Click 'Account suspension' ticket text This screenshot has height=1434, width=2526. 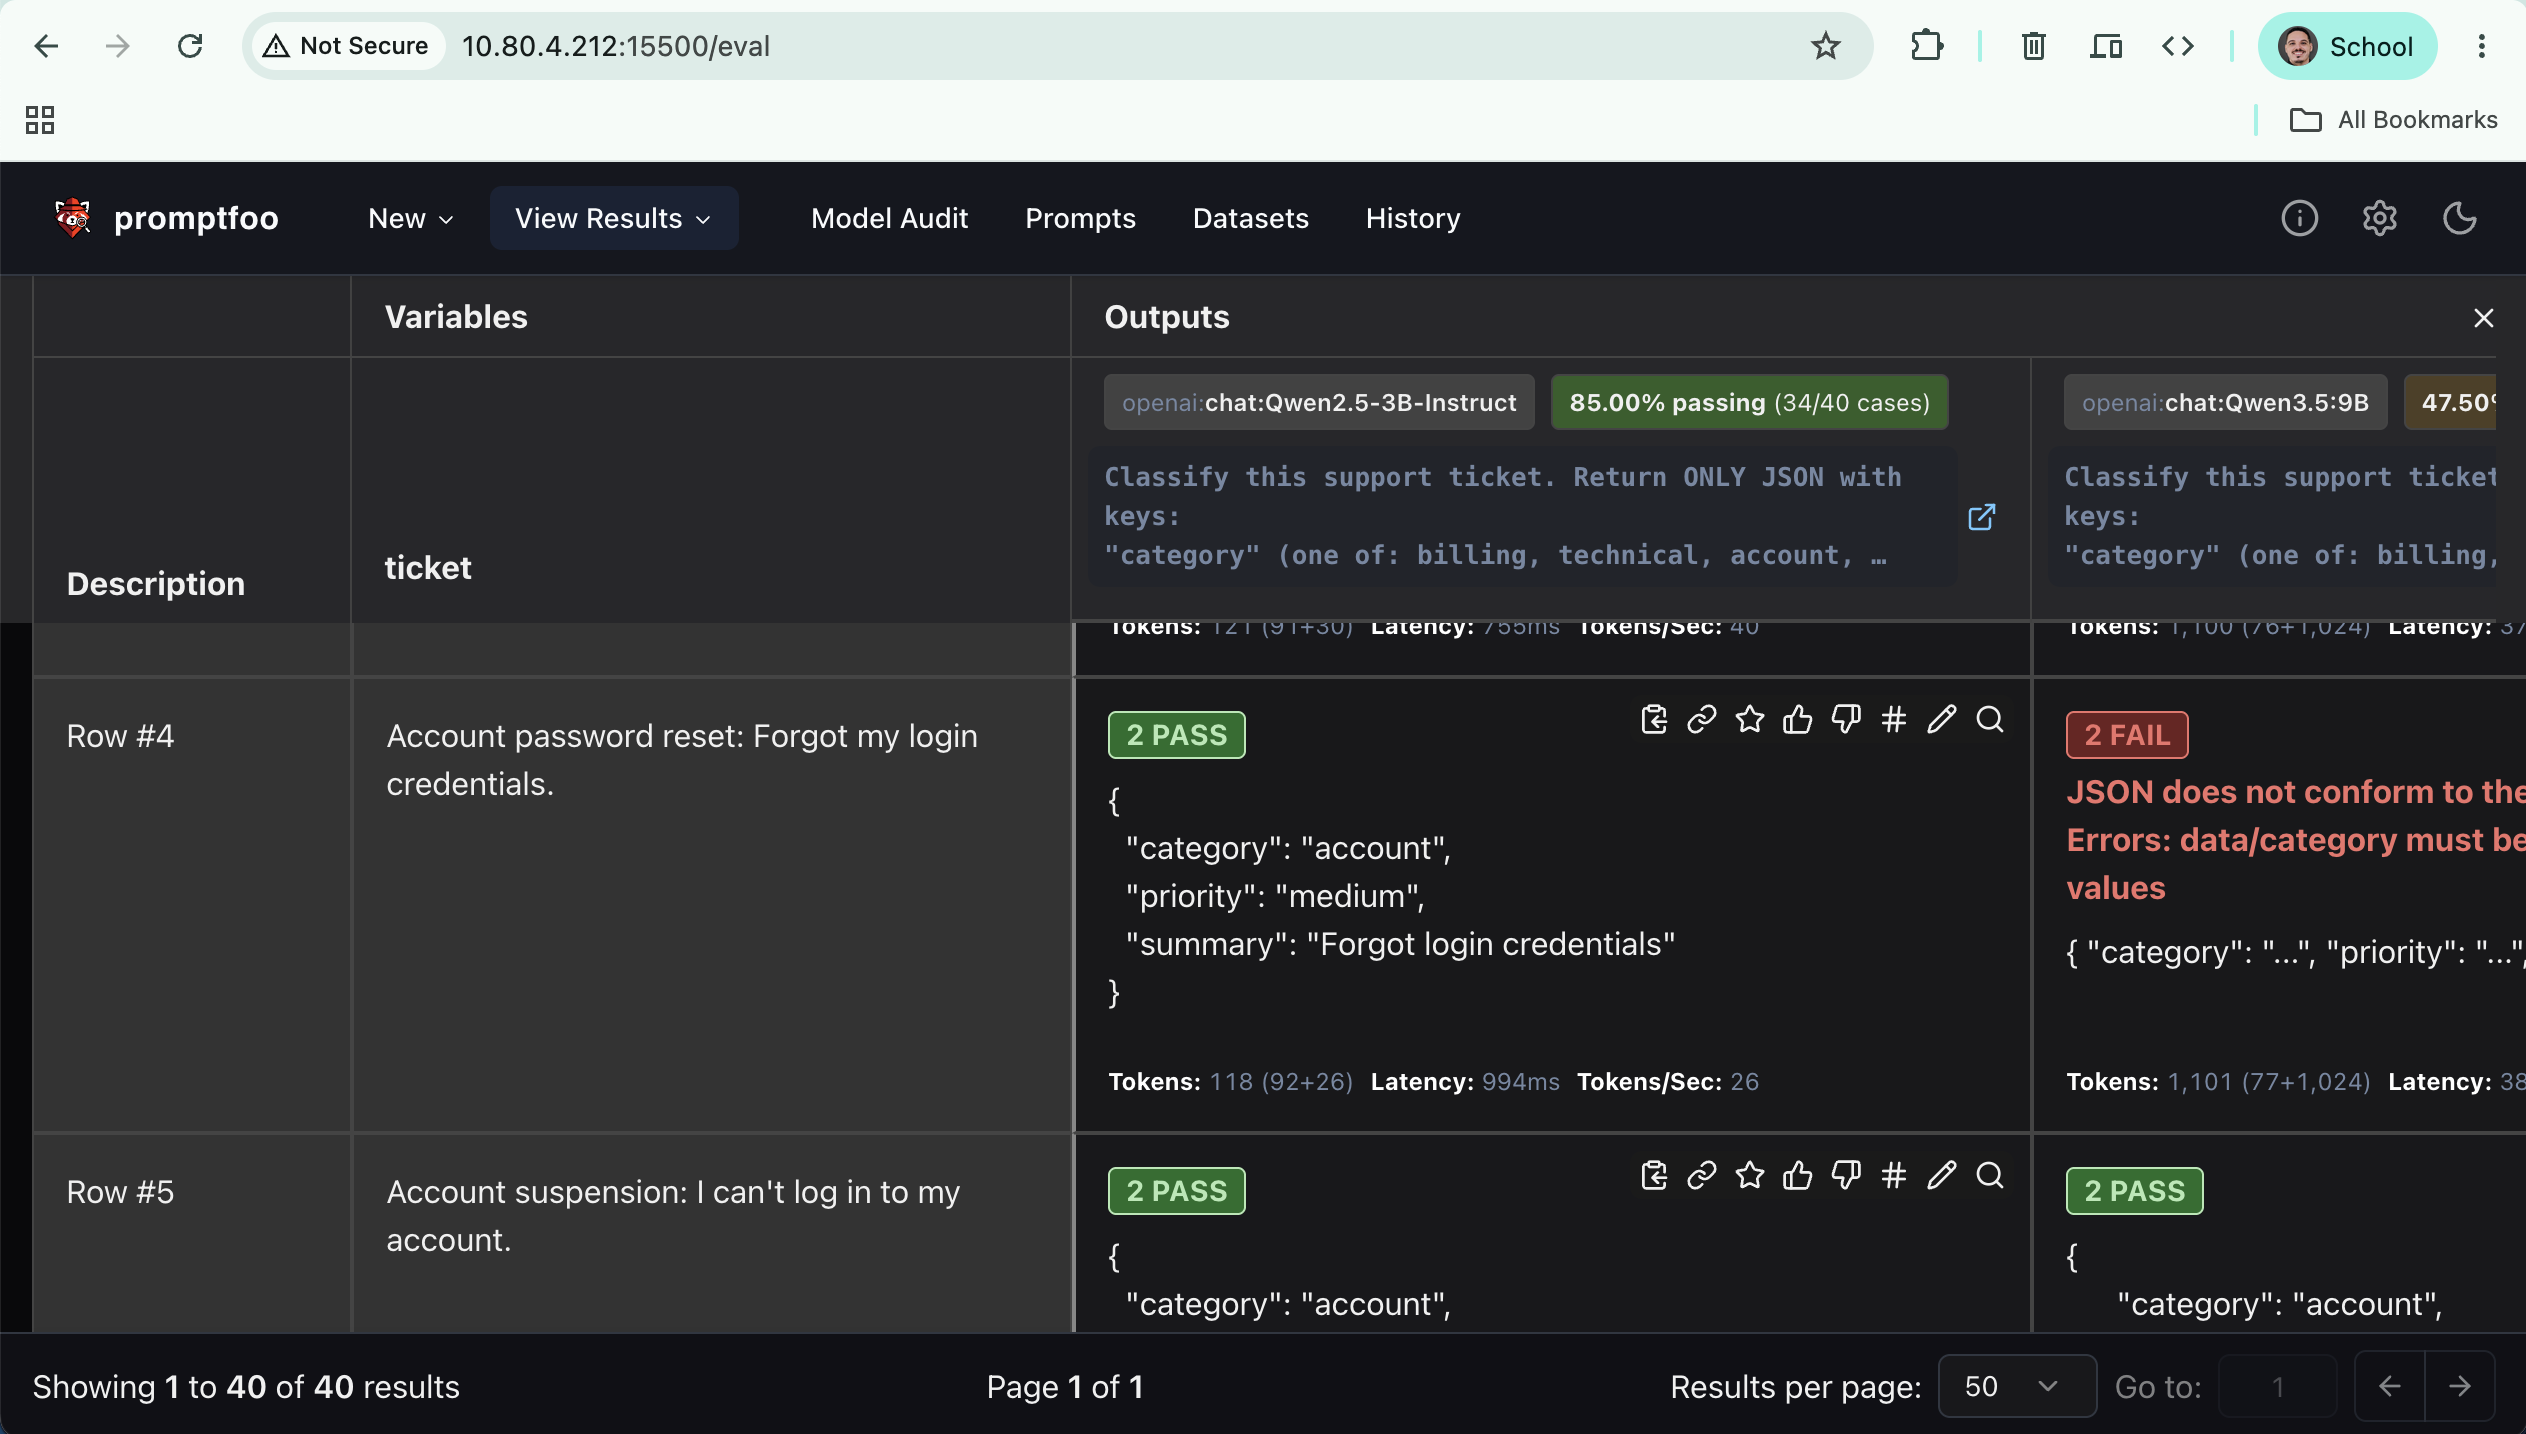[x=673, y=1216]
